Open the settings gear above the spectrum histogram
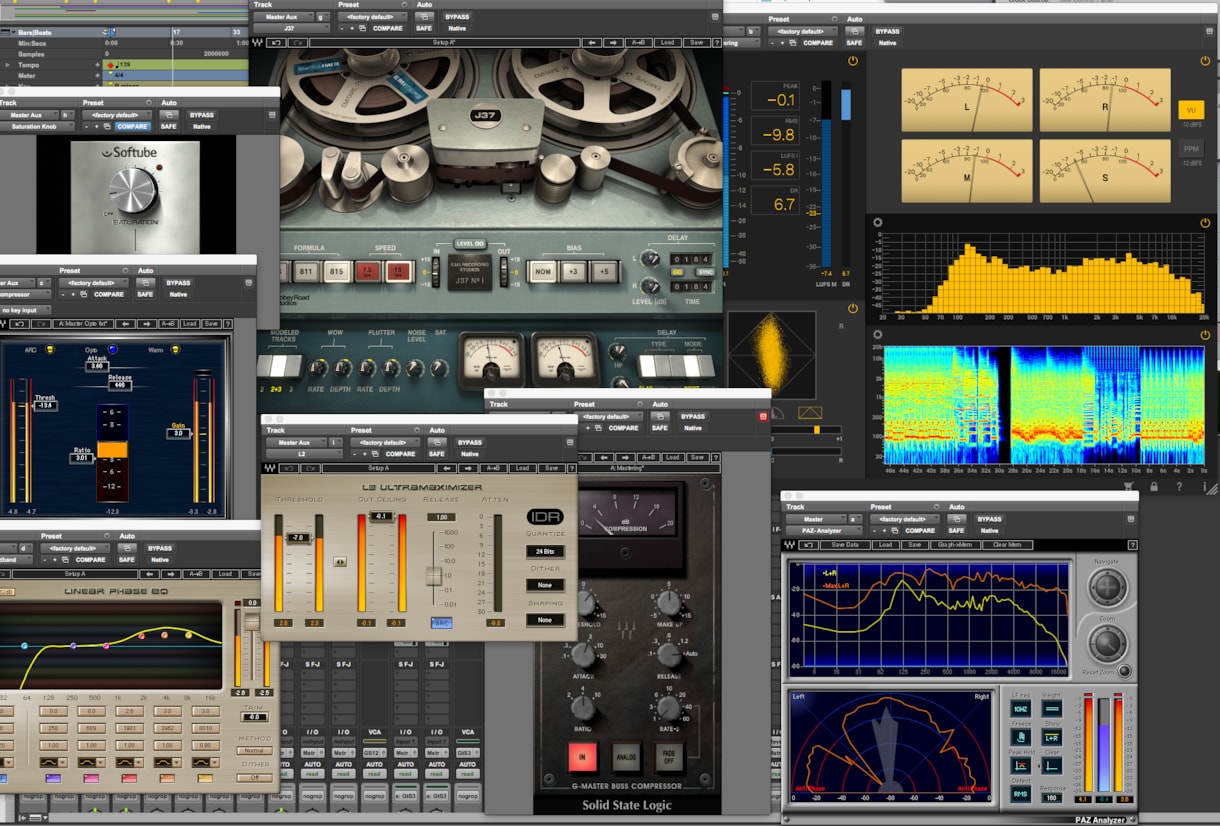1220x826 pixels. (x=878, y=222)
